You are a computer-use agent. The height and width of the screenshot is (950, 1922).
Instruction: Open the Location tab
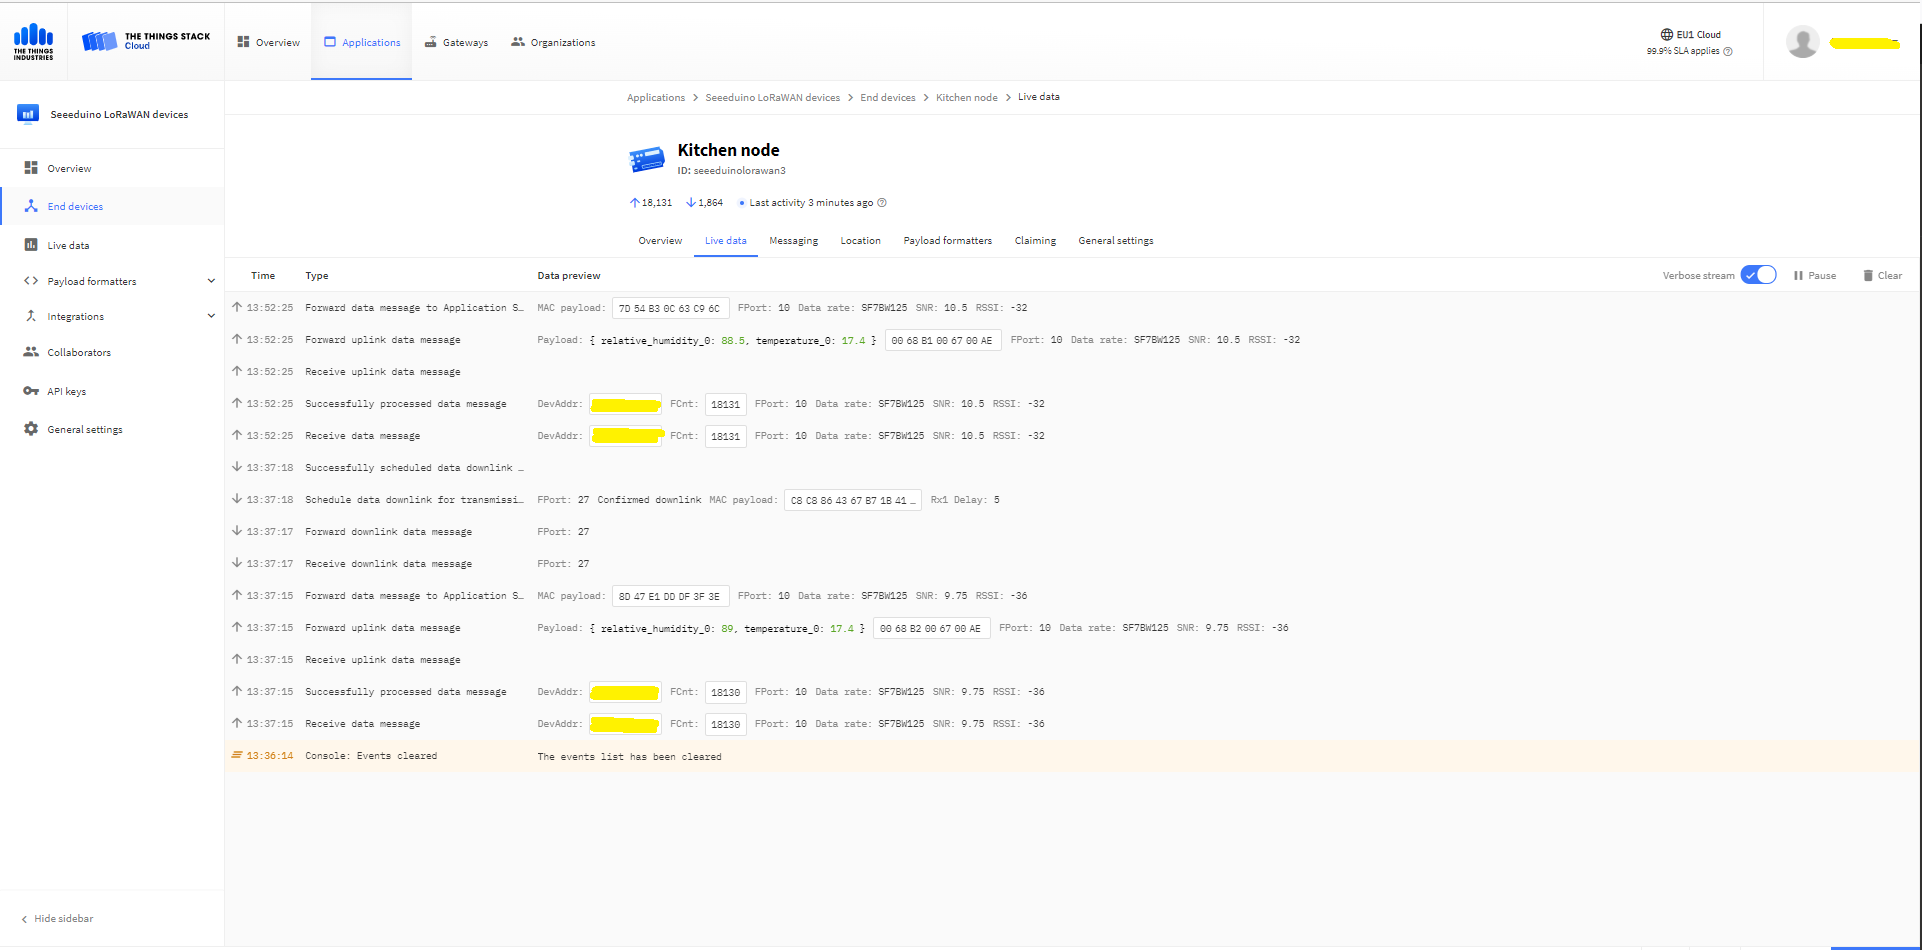coord(860,241)
